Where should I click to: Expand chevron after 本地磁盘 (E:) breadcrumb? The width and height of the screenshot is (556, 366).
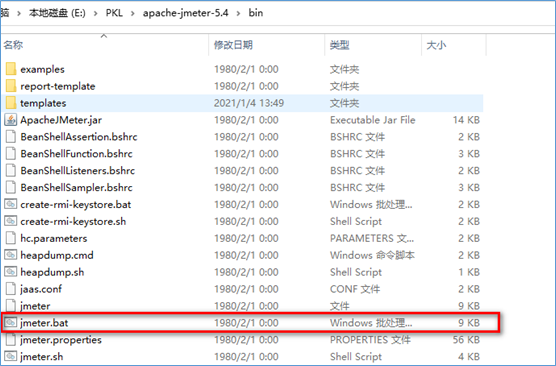pyautogui.click(x=96, y=13)
